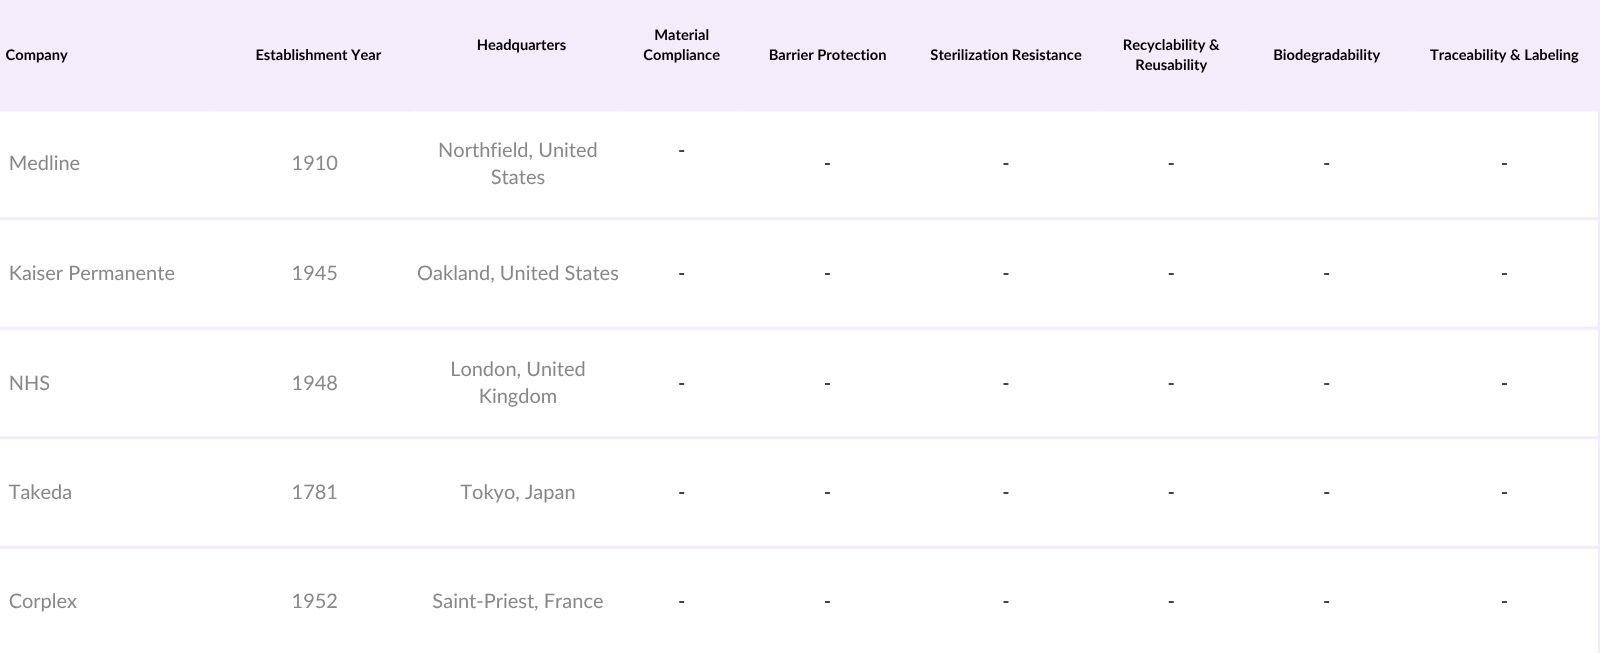Select the Takeda company row name
The width and height of the screenshot is (1600, 653).
(40, 492)
